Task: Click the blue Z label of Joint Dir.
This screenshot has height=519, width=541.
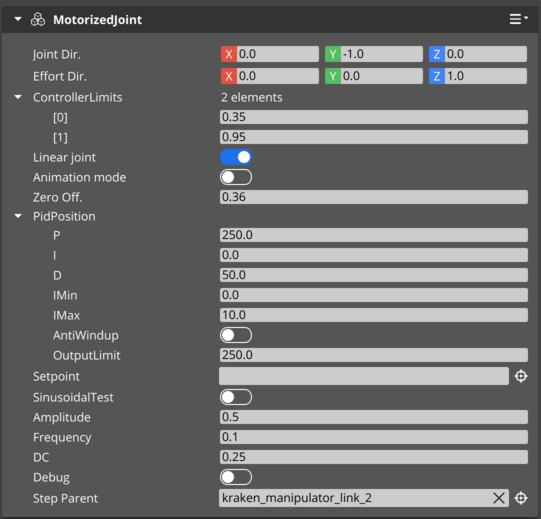Action: [437, 54]
